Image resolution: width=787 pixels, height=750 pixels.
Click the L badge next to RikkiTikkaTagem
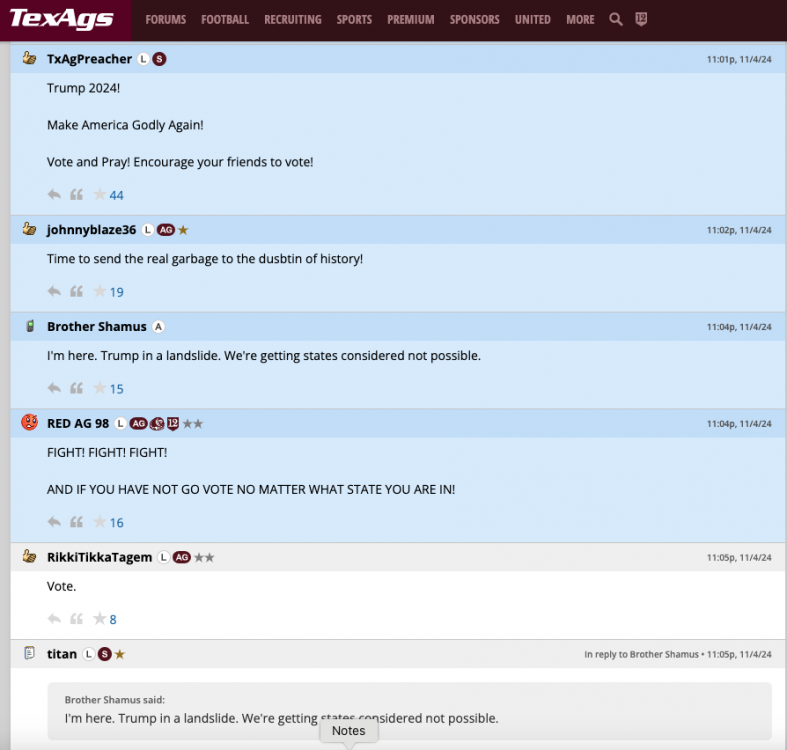click(163, 557)
